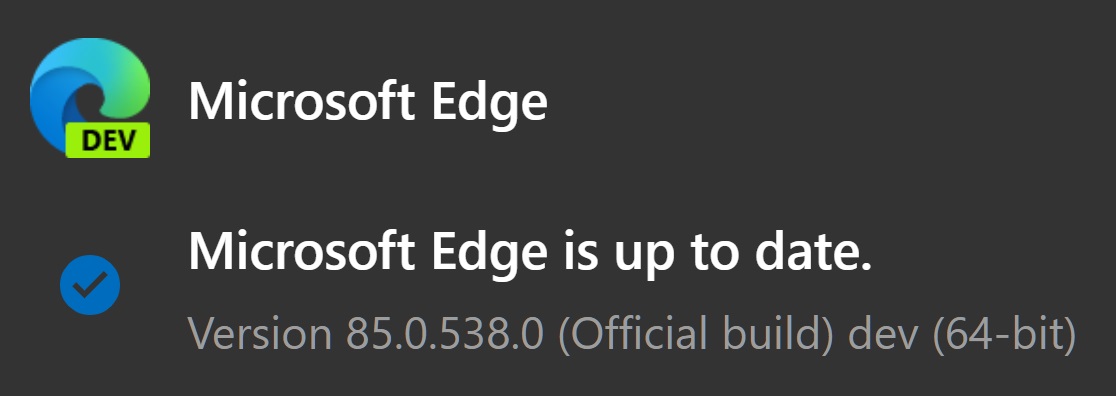
Task: Click "Microsoft Edge is up to date." message
Action: click(x=530, y=253)
